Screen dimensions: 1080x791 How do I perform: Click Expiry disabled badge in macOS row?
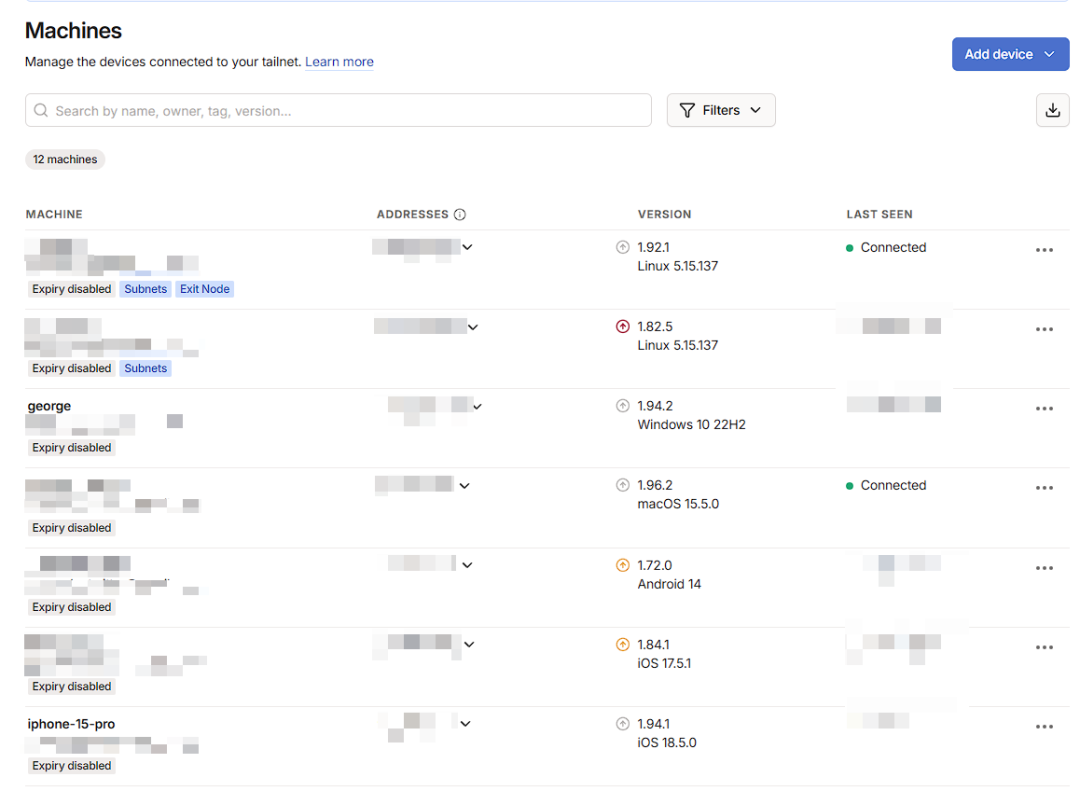pos(71,528)
